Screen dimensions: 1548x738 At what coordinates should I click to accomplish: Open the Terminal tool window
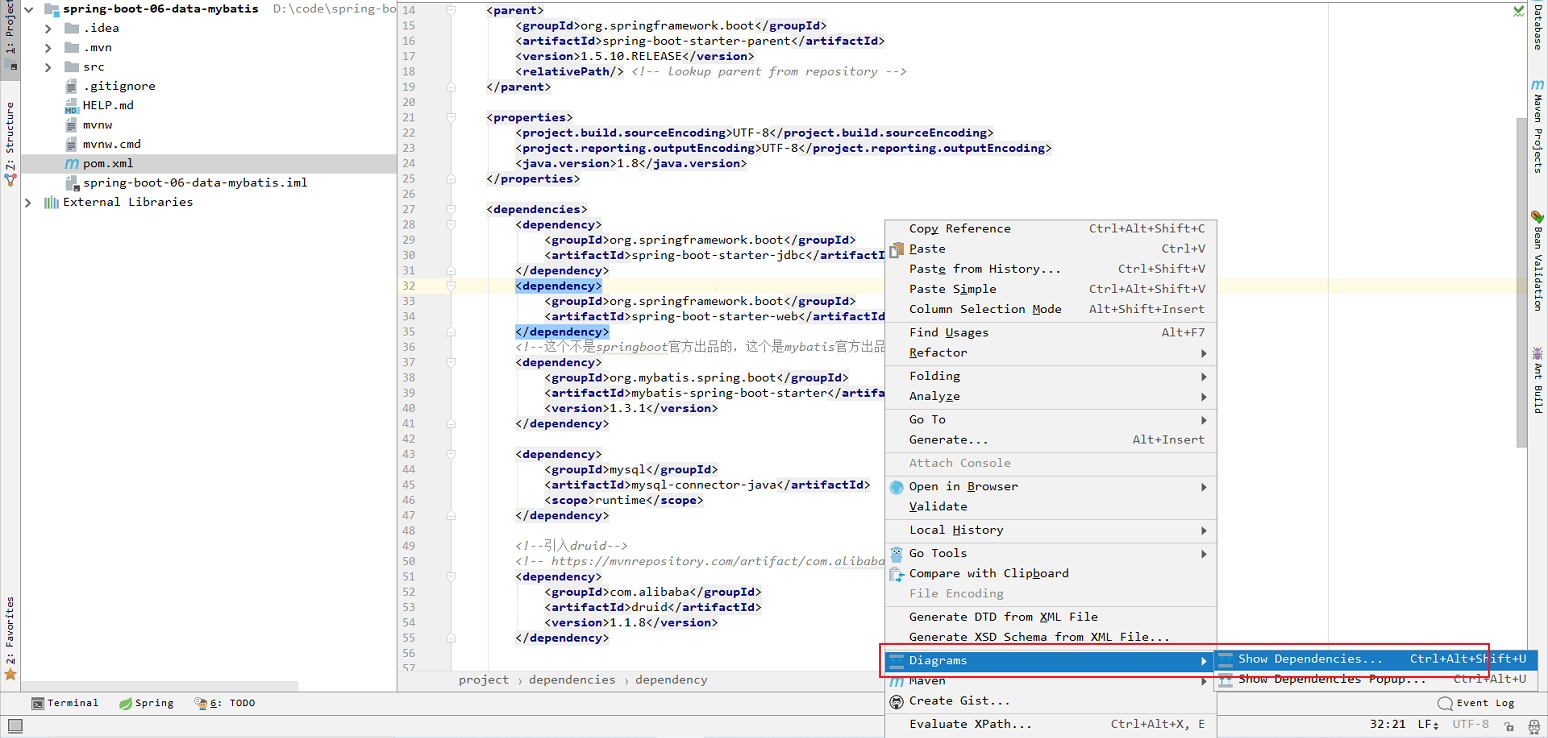click(x=65, y=703)
